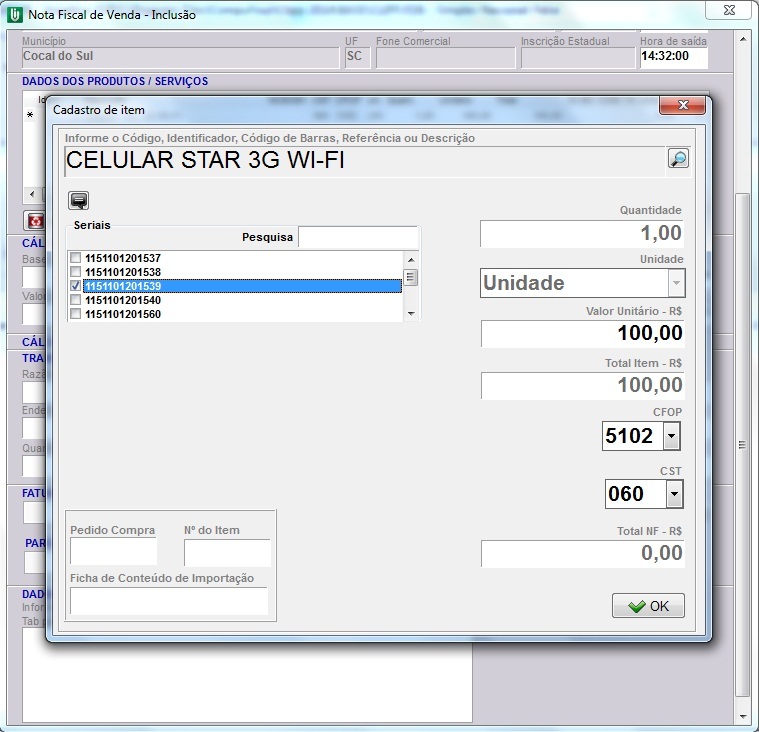Screen dimensions: 759x732
Task: Click the Ficha de Conteúdo de Importação field
Action: coord(168,600)
